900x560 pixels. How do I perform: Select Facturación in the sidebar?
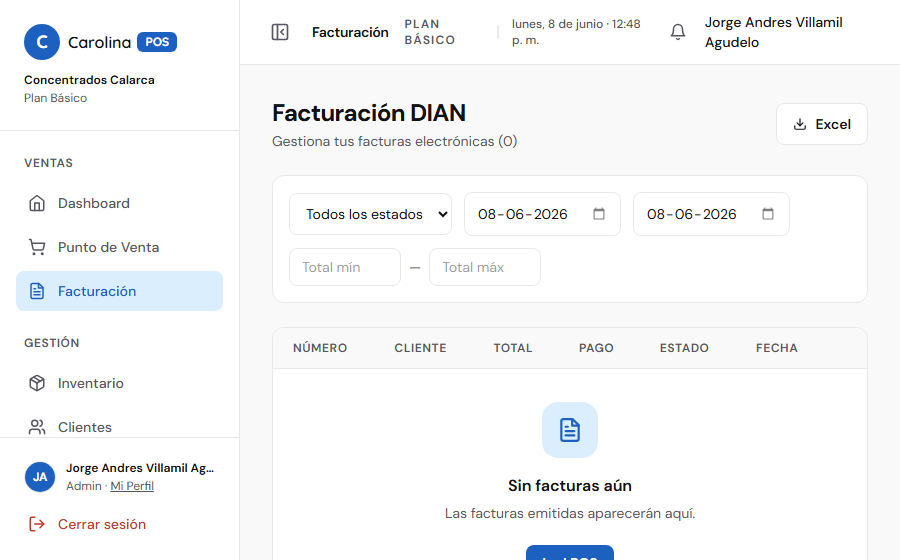(119, 291)
